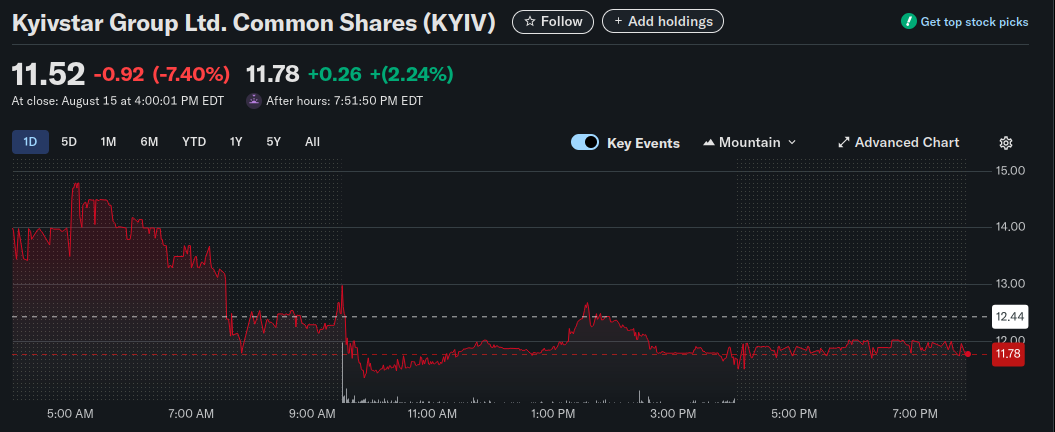Open the Get top stock picks link
Image resolution: width=1055 pixels, height=432 pixels.
973,22
